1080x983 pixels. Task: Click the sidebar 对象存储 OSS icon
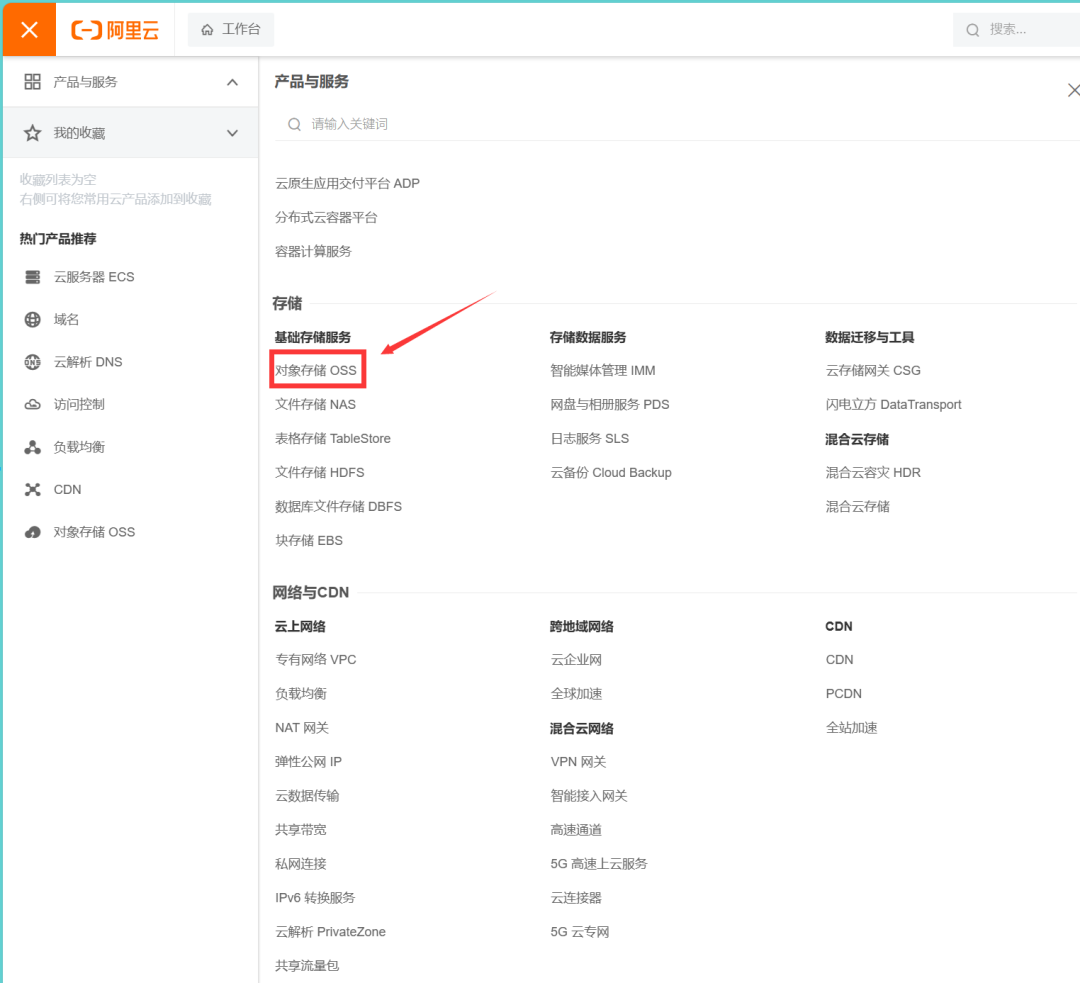[32, 532]
